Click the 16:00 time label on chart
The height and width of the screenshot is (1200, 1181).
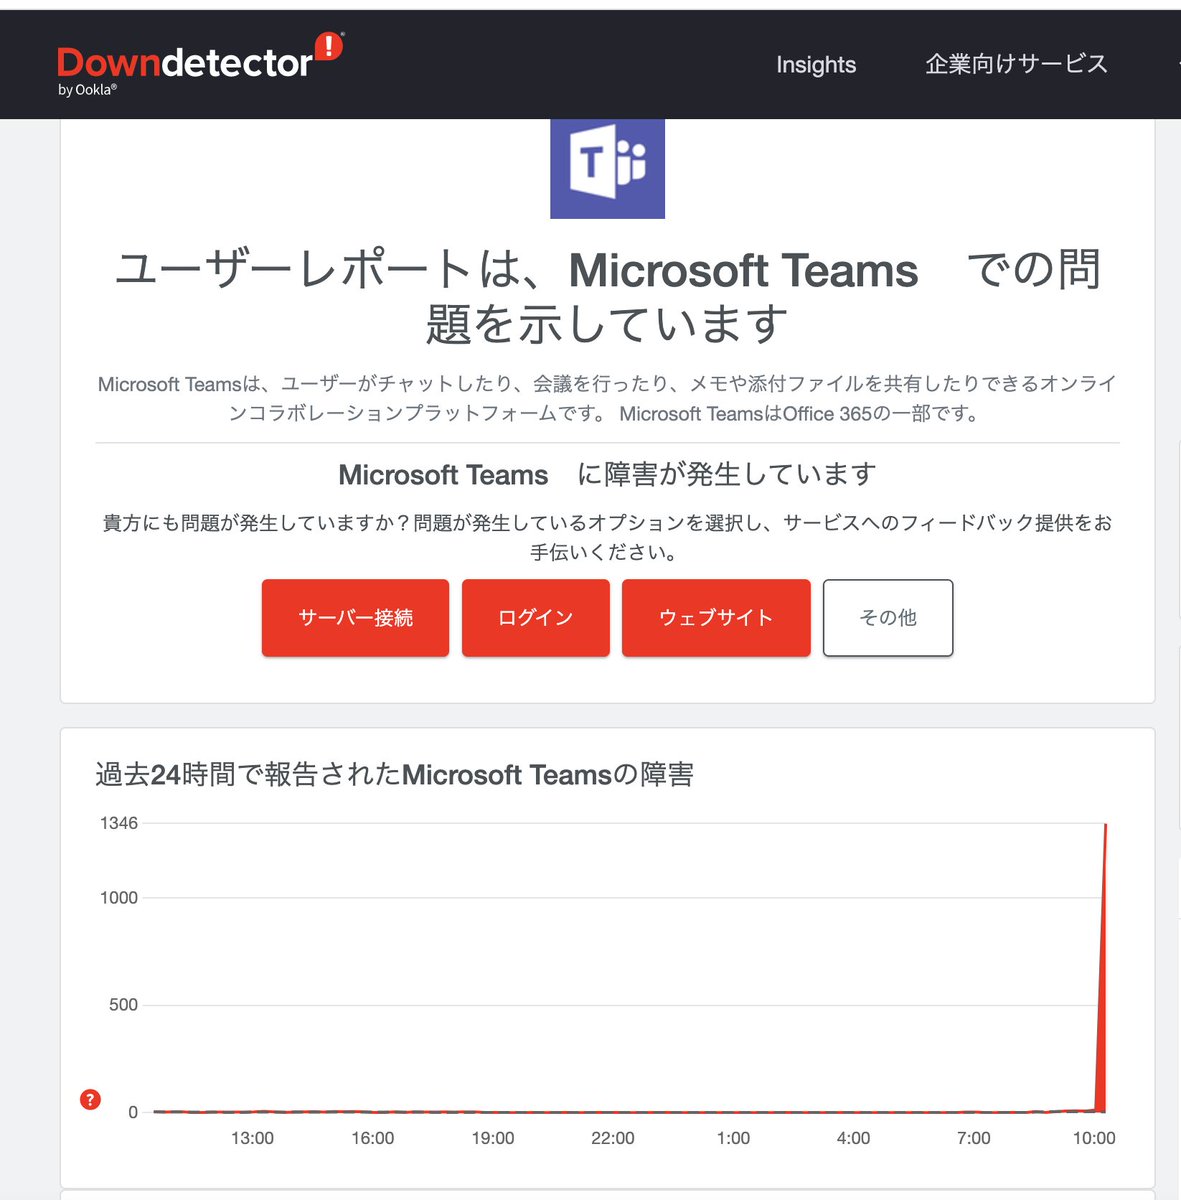point(373,1138)
